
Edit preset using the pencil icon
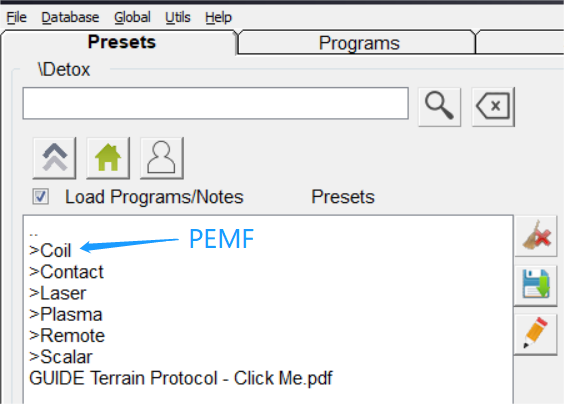536,333
